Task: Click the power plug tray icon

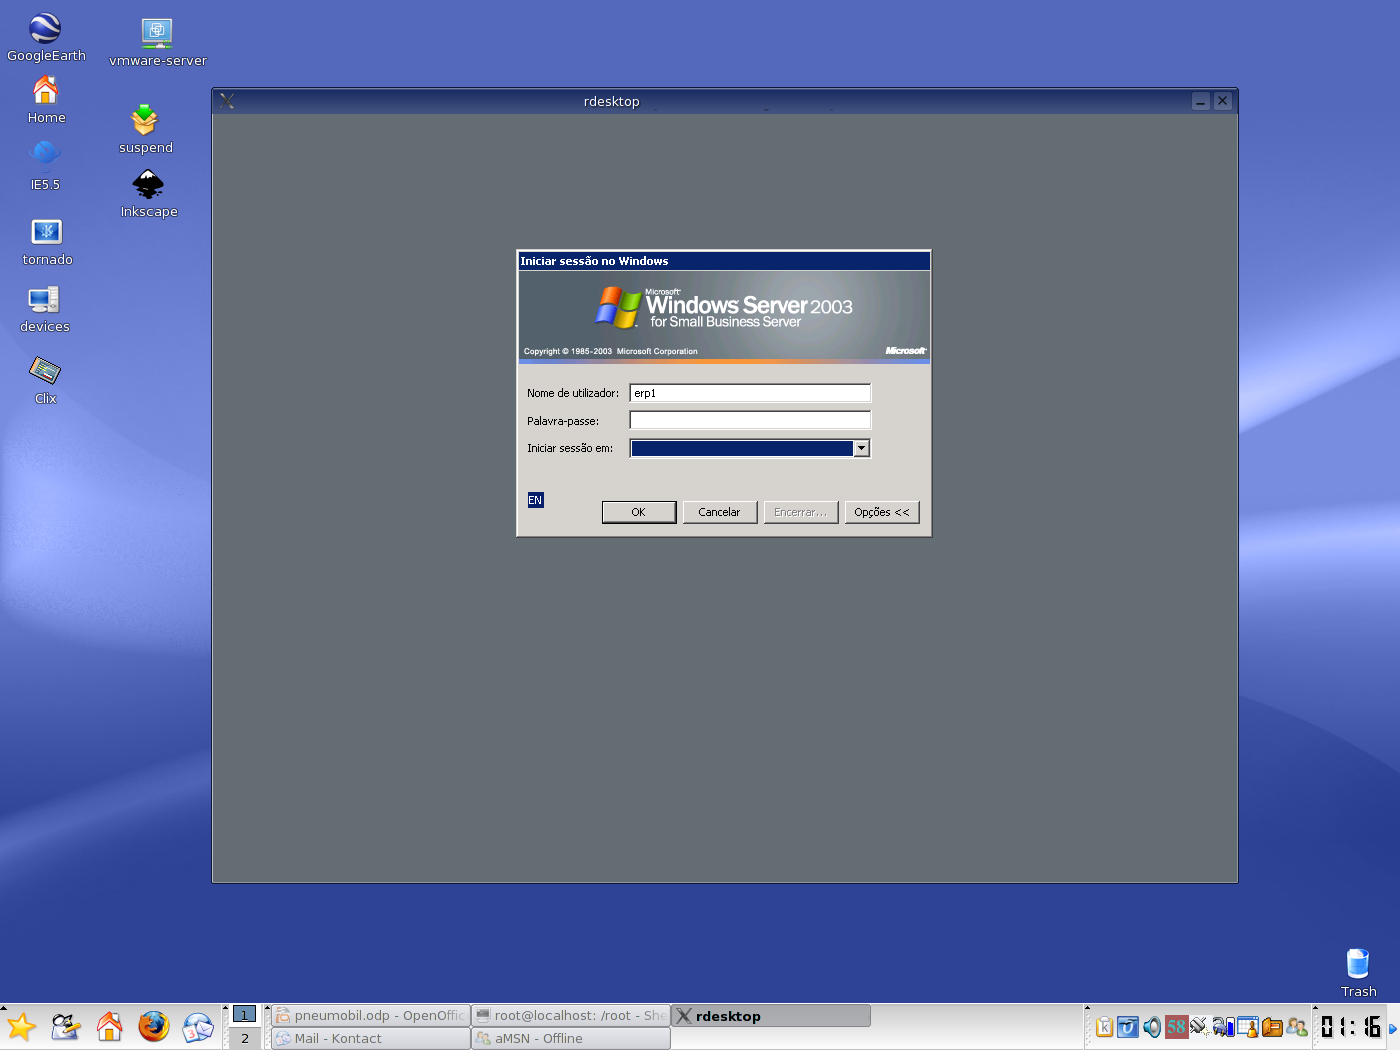Action: pos(1199,1027)
